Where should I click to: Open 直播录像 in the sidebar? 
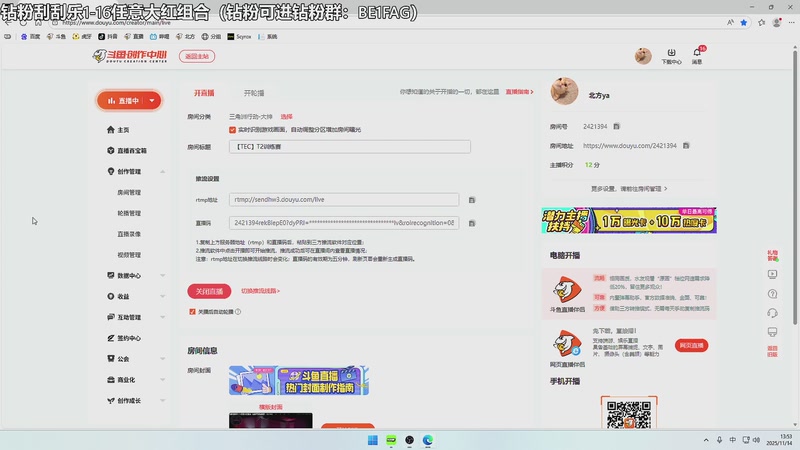(129, 234)
